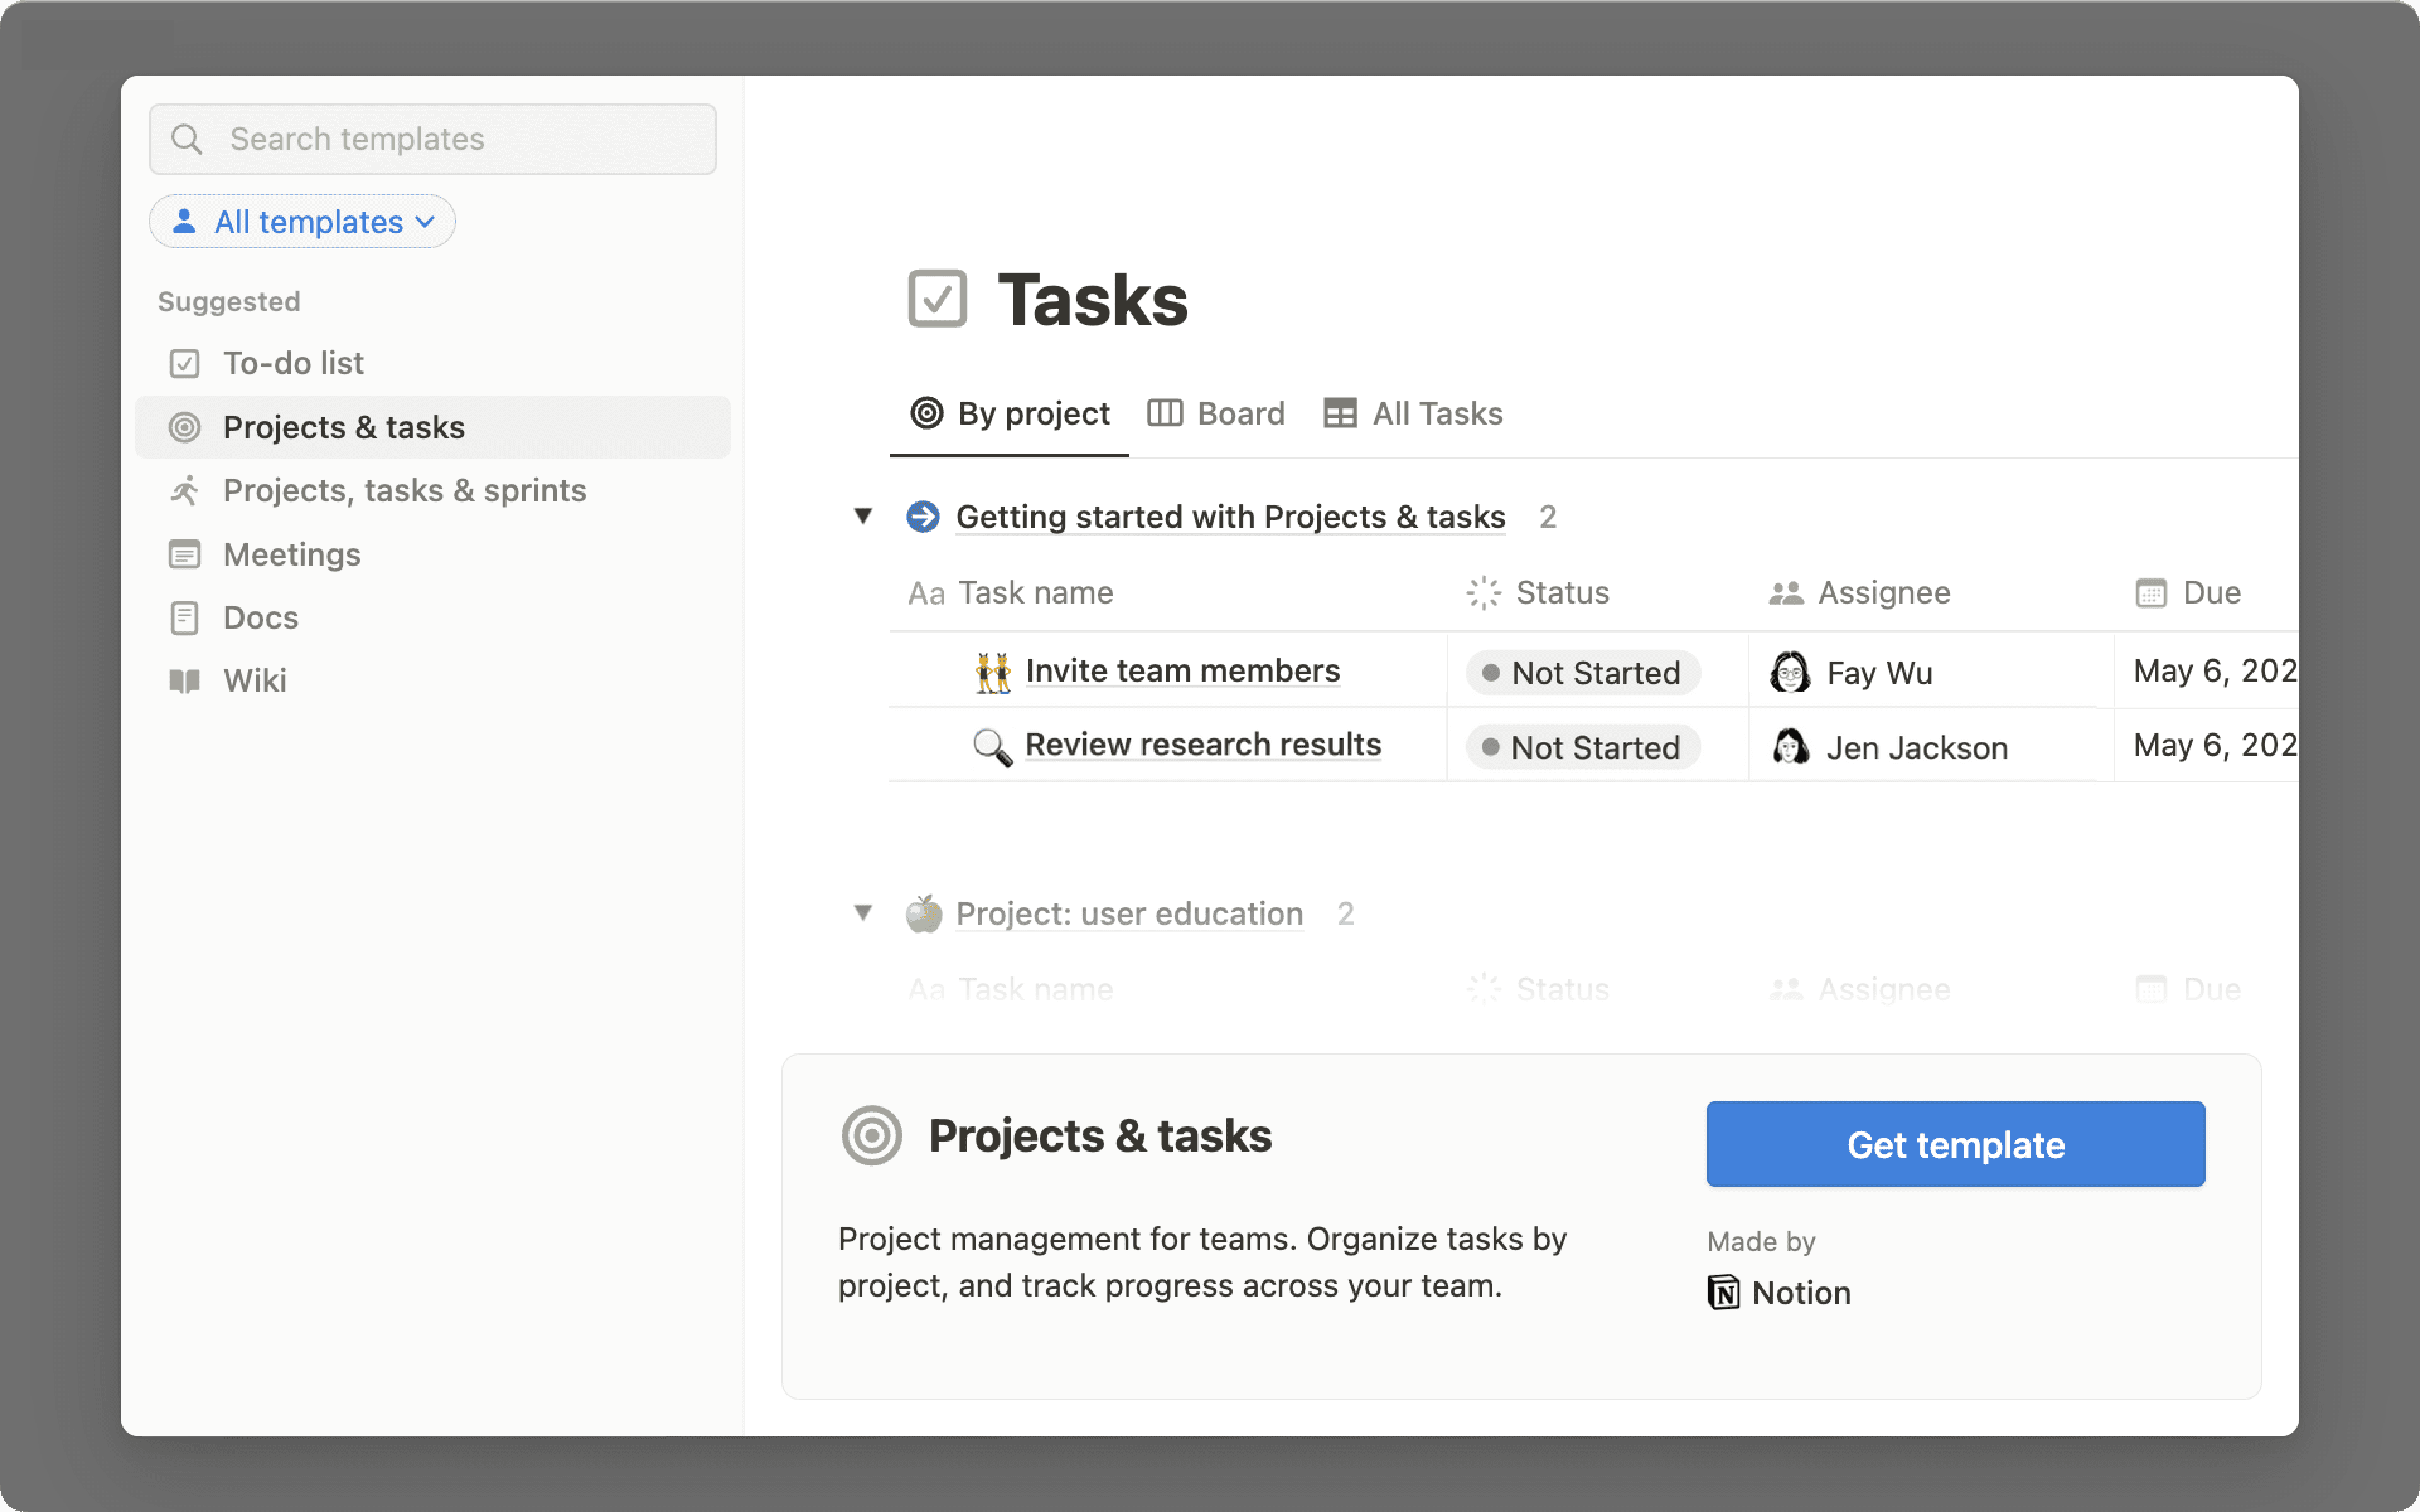Click the Get template button

click(1954, 1144)
